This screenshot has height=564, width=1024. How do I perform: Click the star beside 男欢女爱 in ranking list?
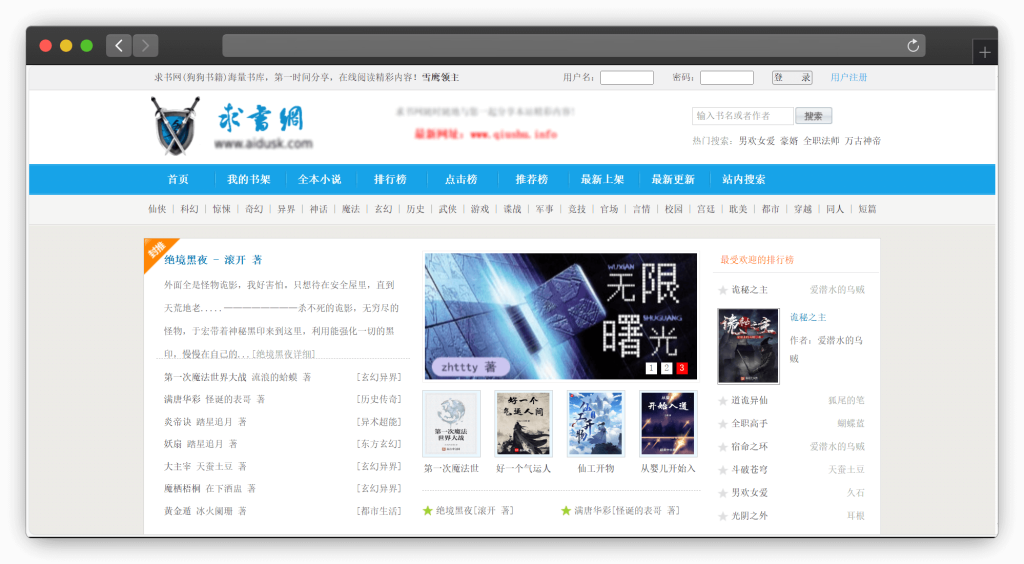click(x=723, y=493)
